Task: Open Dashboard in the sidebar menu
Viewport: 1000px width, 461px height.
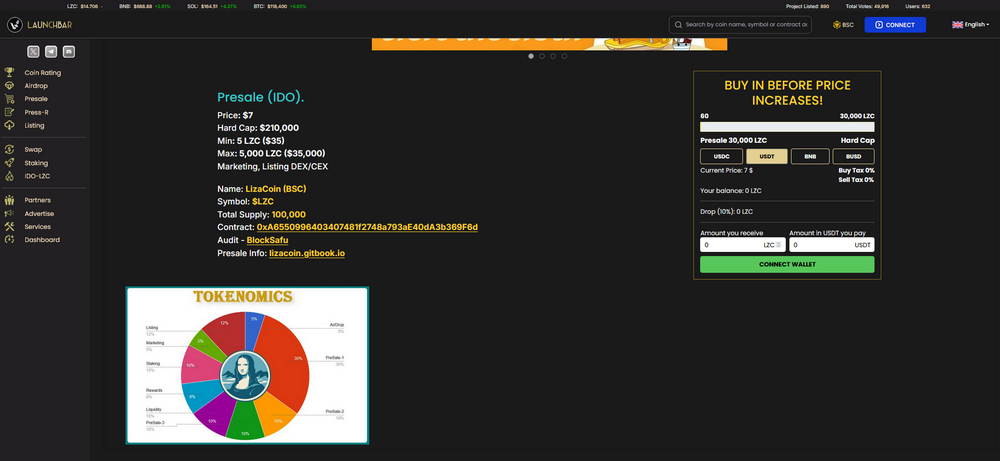Action: 42,240
